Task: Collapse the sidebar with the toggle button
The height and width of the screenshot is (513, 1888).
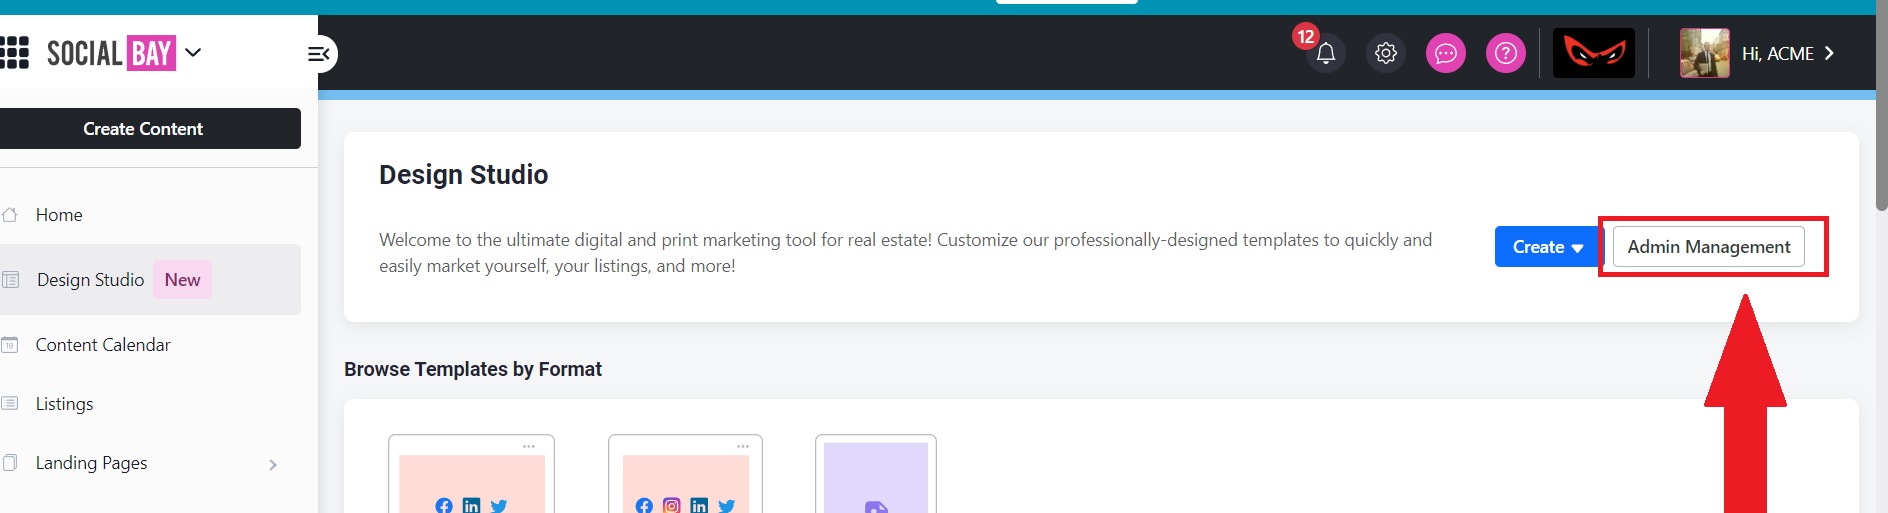Action: click(x=319, y=54)
